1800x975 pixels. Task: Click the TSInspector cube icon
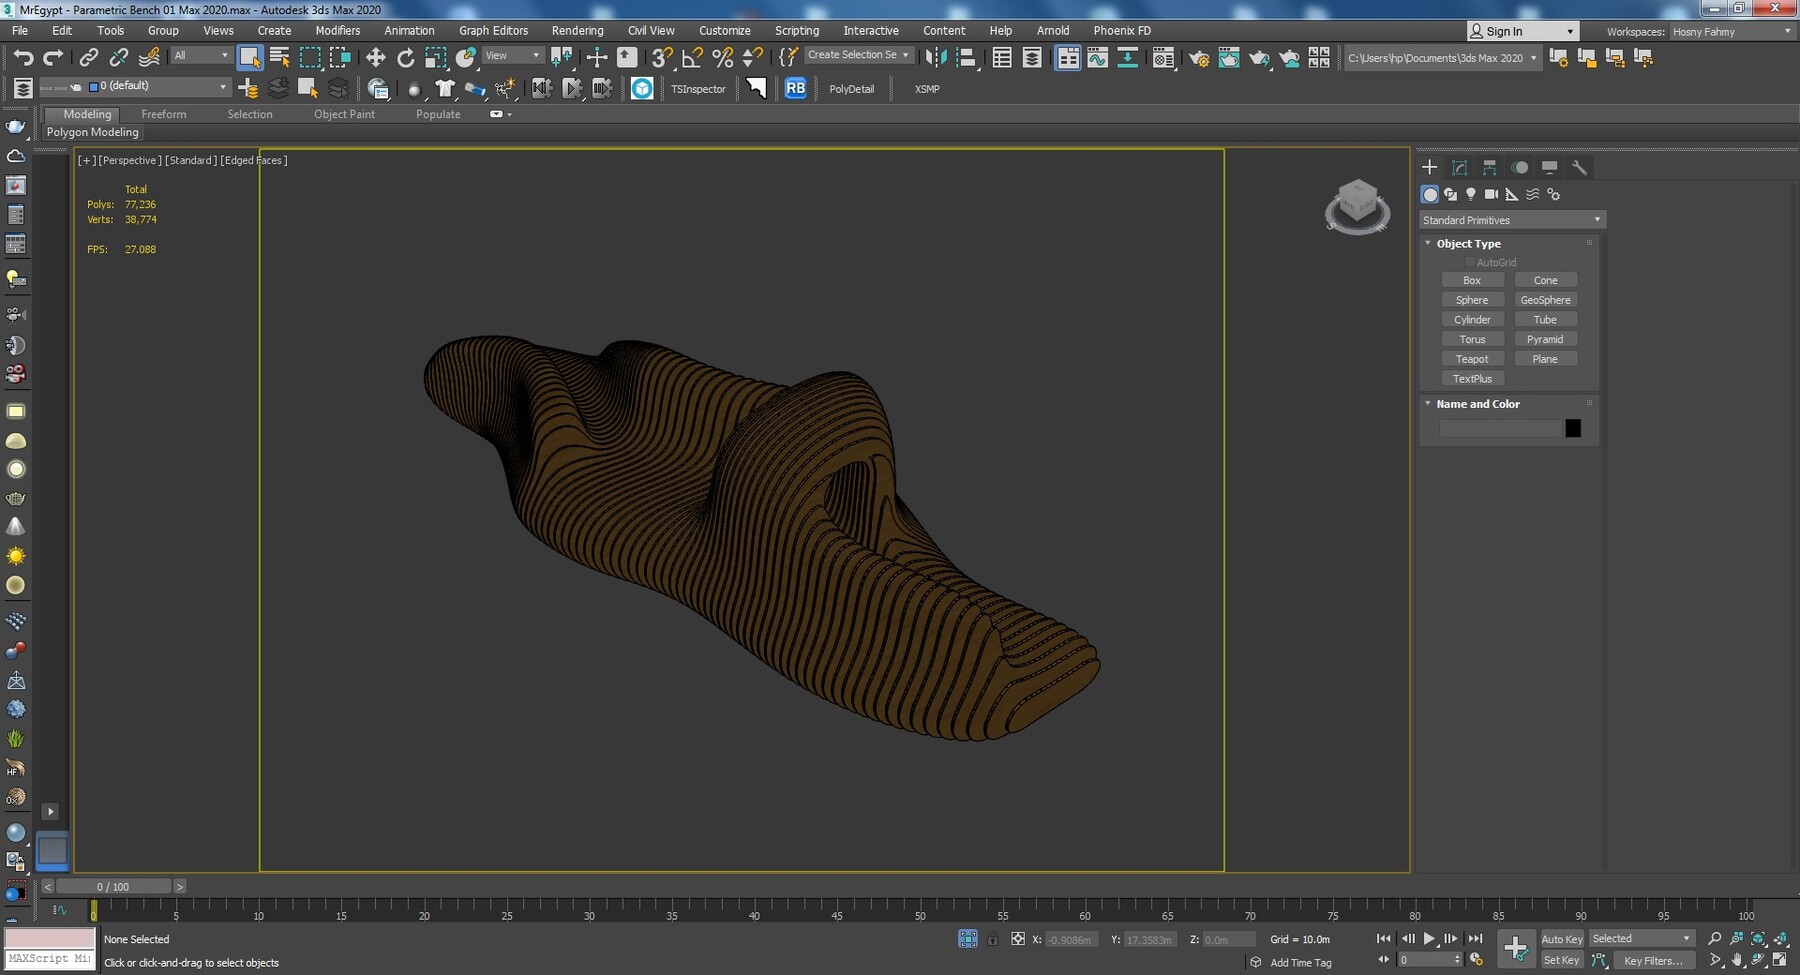[x=641, y=89]
